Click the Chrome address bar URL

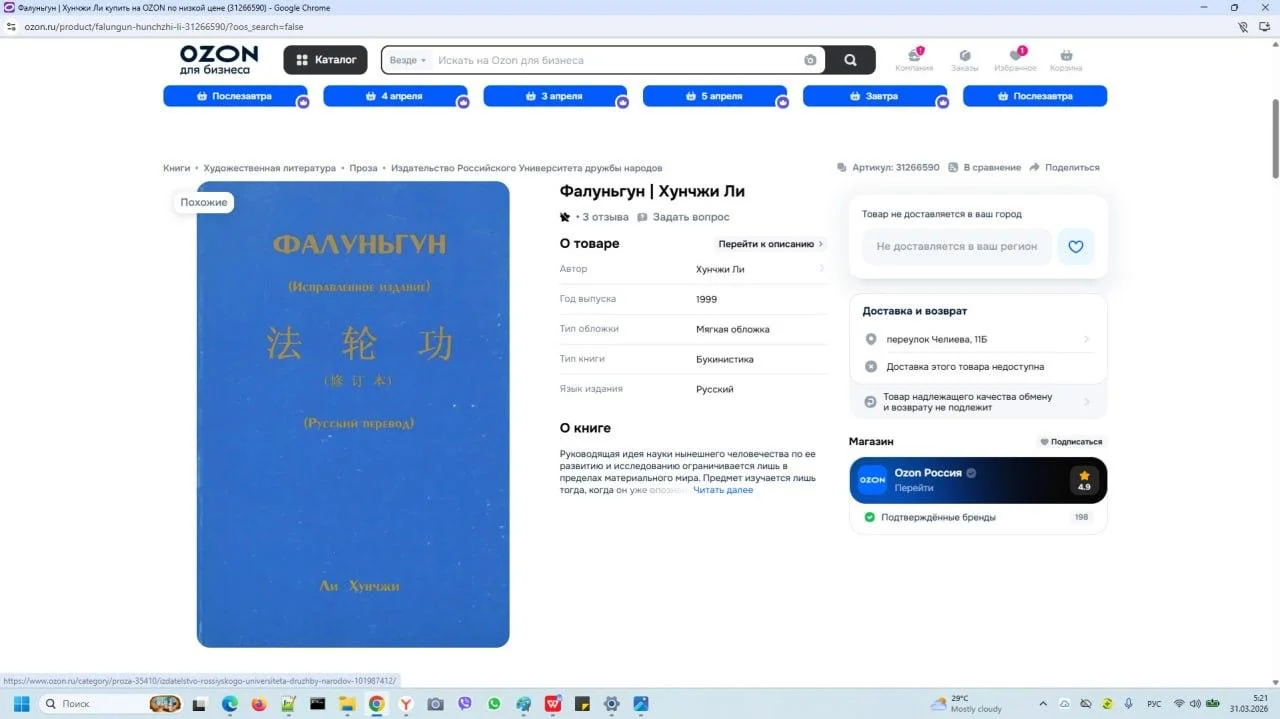coord(164,27)
